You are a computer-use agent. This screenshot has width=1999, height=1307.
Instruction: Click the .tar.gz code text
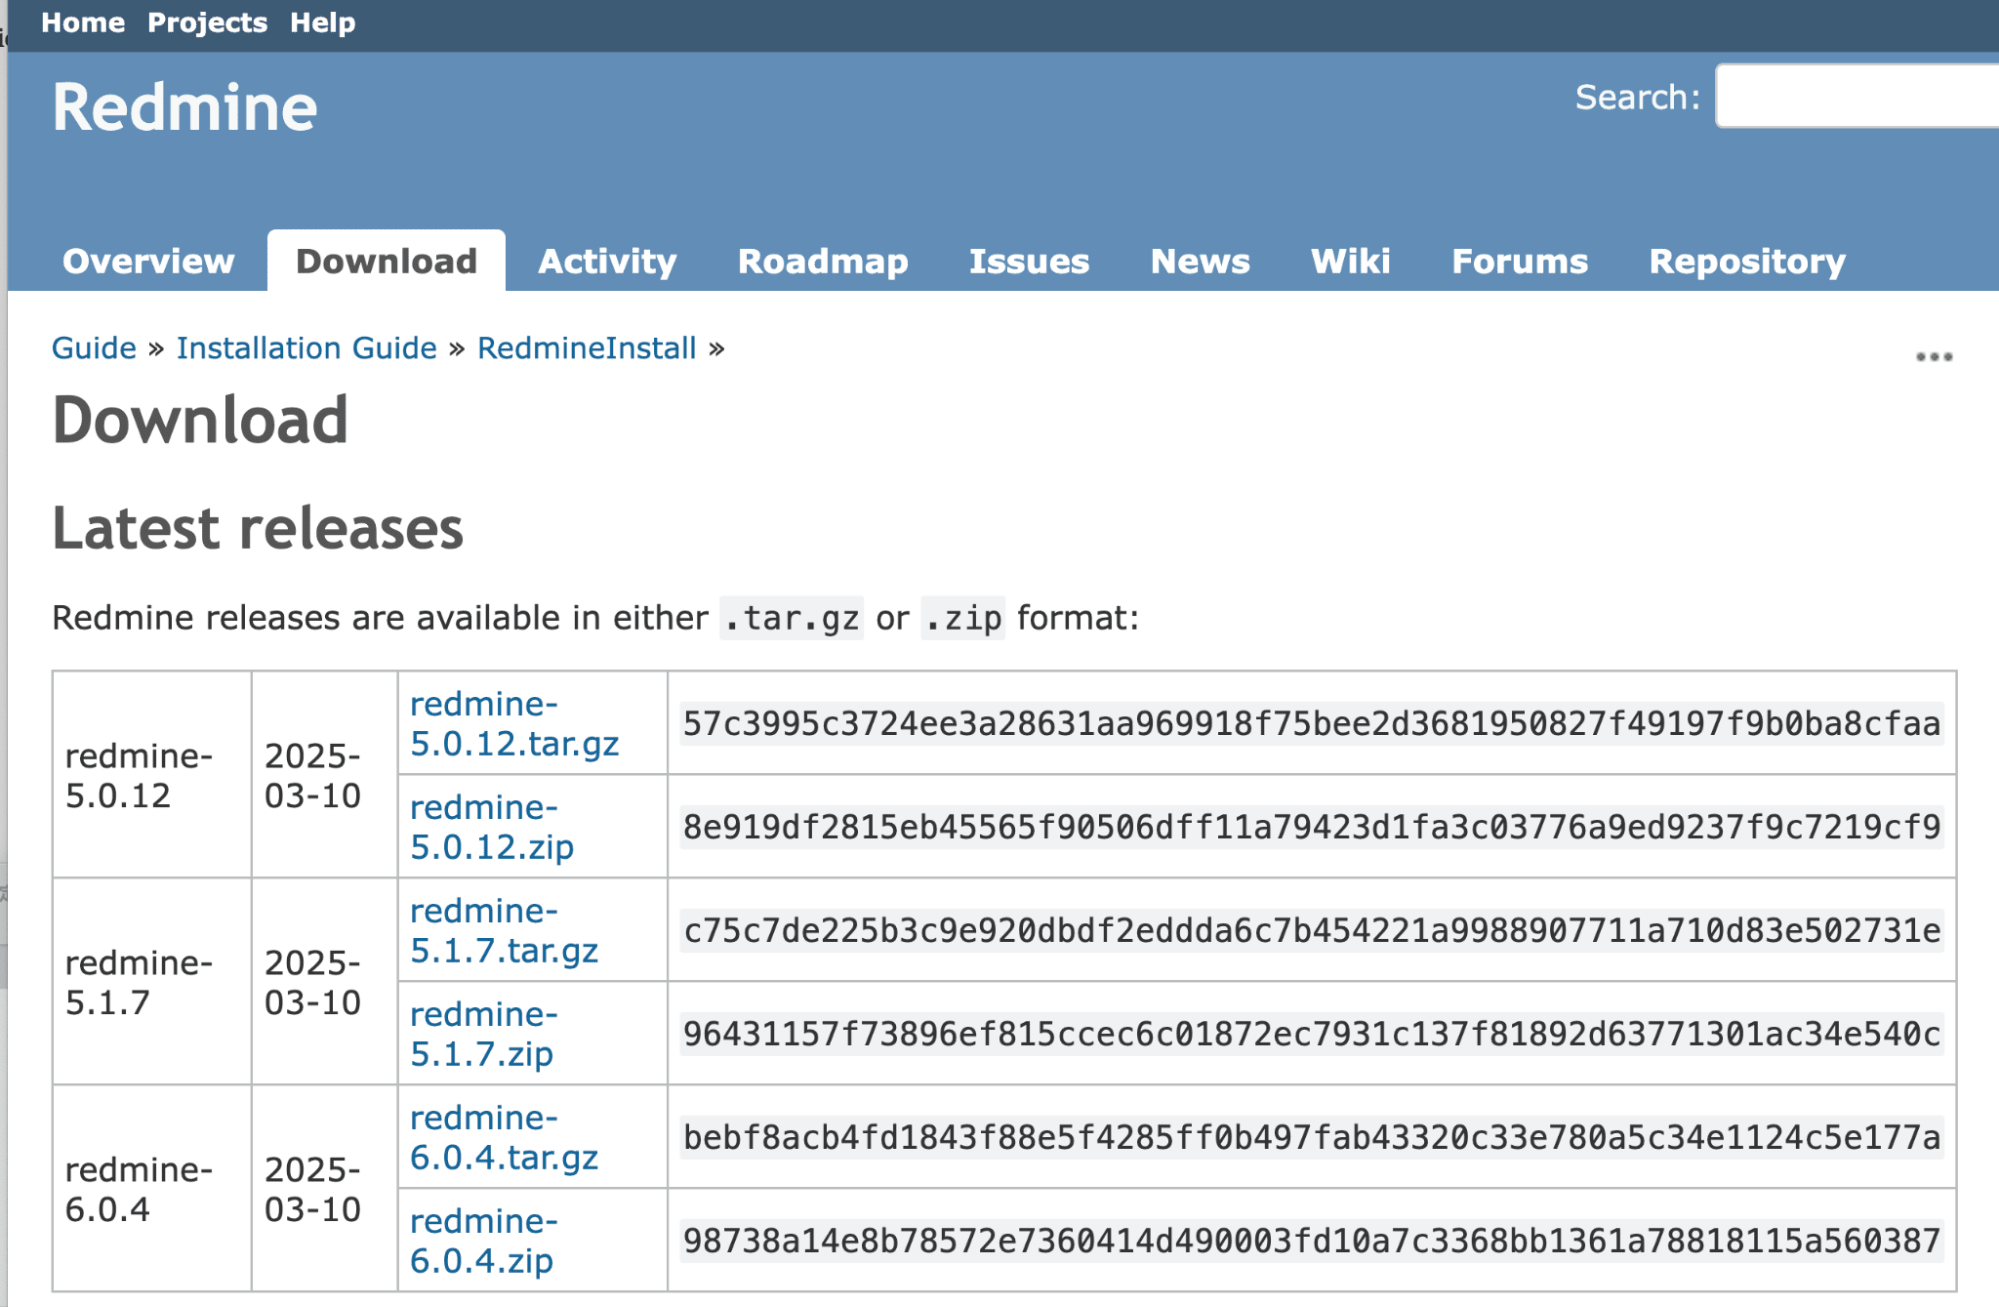click(791, 619)
